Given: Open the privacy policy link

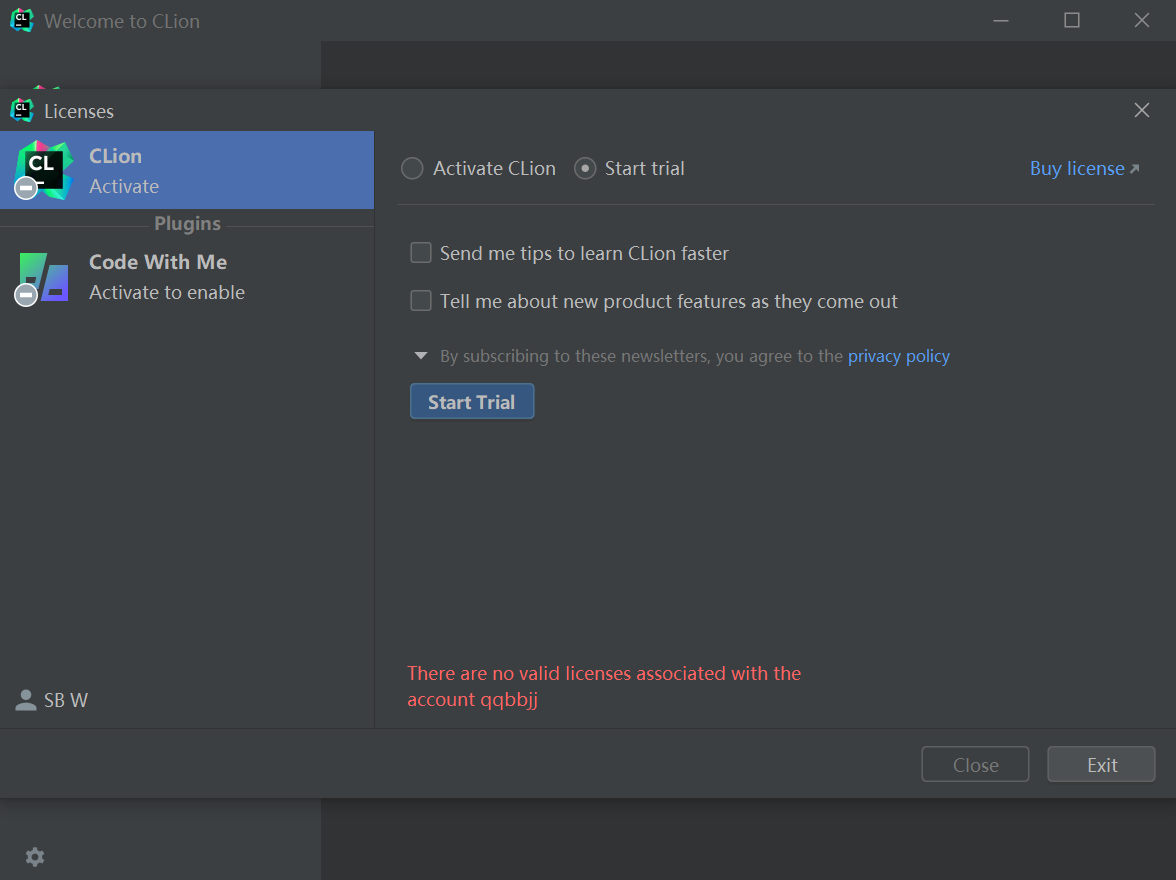Looking at the screenshot, I should click(898, 356).
